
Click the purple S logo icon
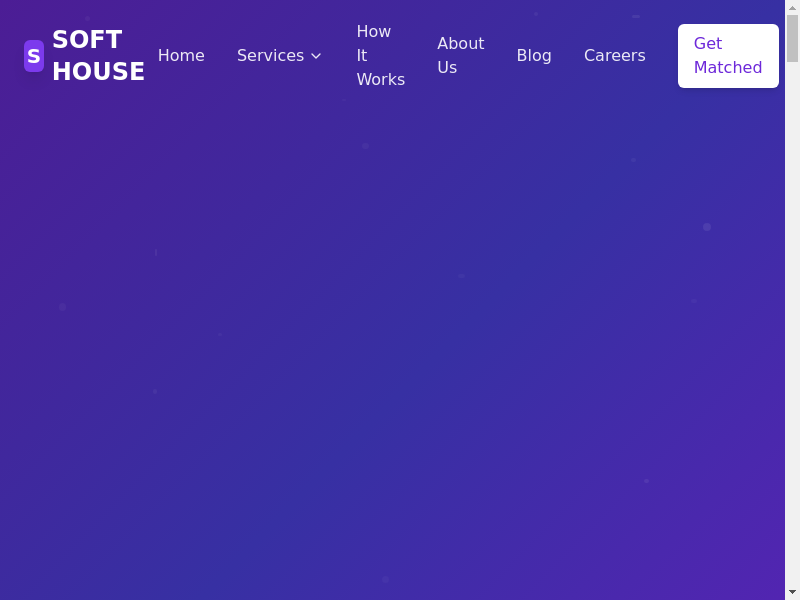(x=34, y=56)
